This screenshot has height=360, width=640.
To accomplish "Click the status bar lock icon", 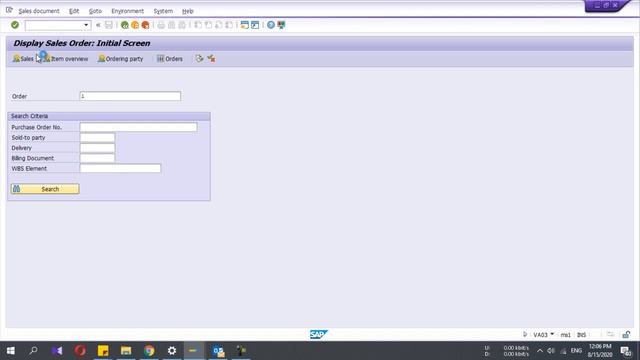I will pyautogui.click(x=626, y=335).
